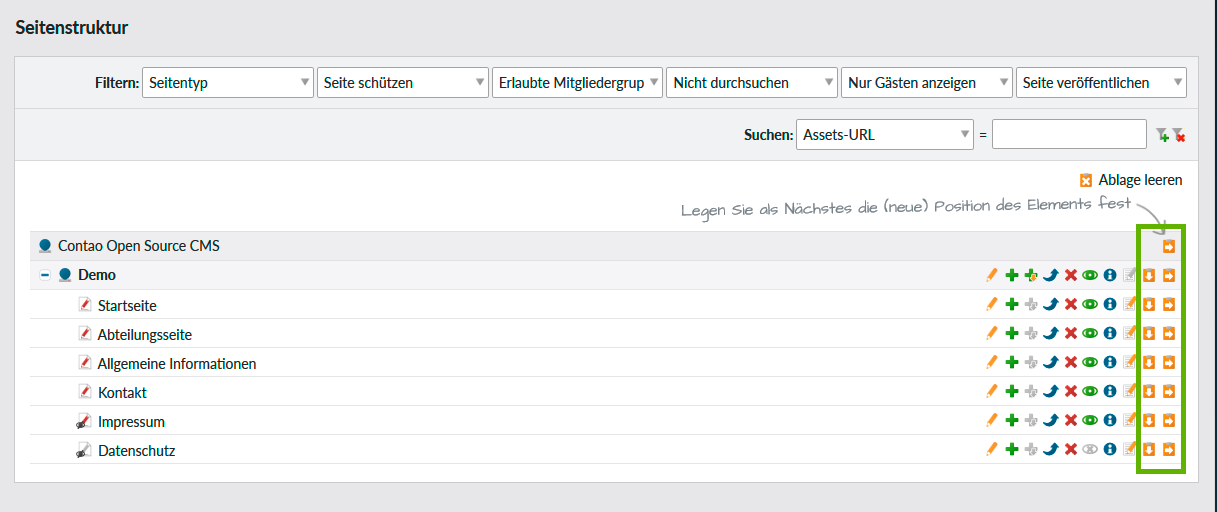
Task: Click the search text input field
Action: 1068,134
